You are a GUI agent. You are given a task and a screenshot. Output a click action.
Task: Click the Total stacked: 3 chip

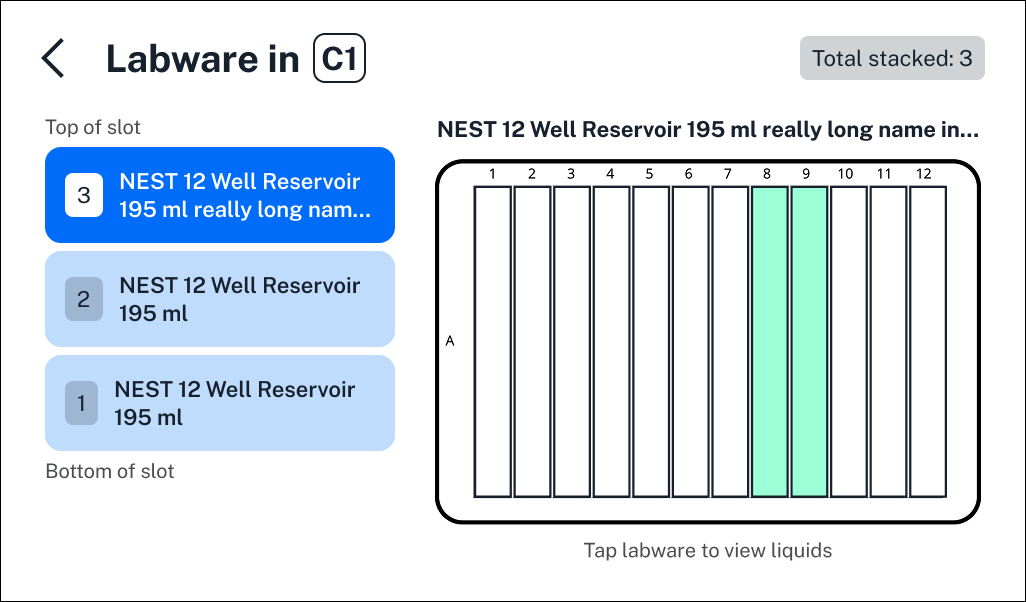click(892, 58)
